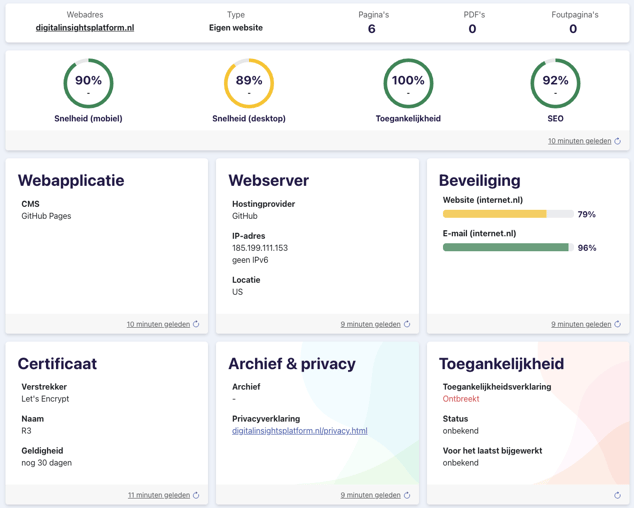The image size is (634, 508).
Task: Refresh the Beveiliging card data
Action: [617, 324]
